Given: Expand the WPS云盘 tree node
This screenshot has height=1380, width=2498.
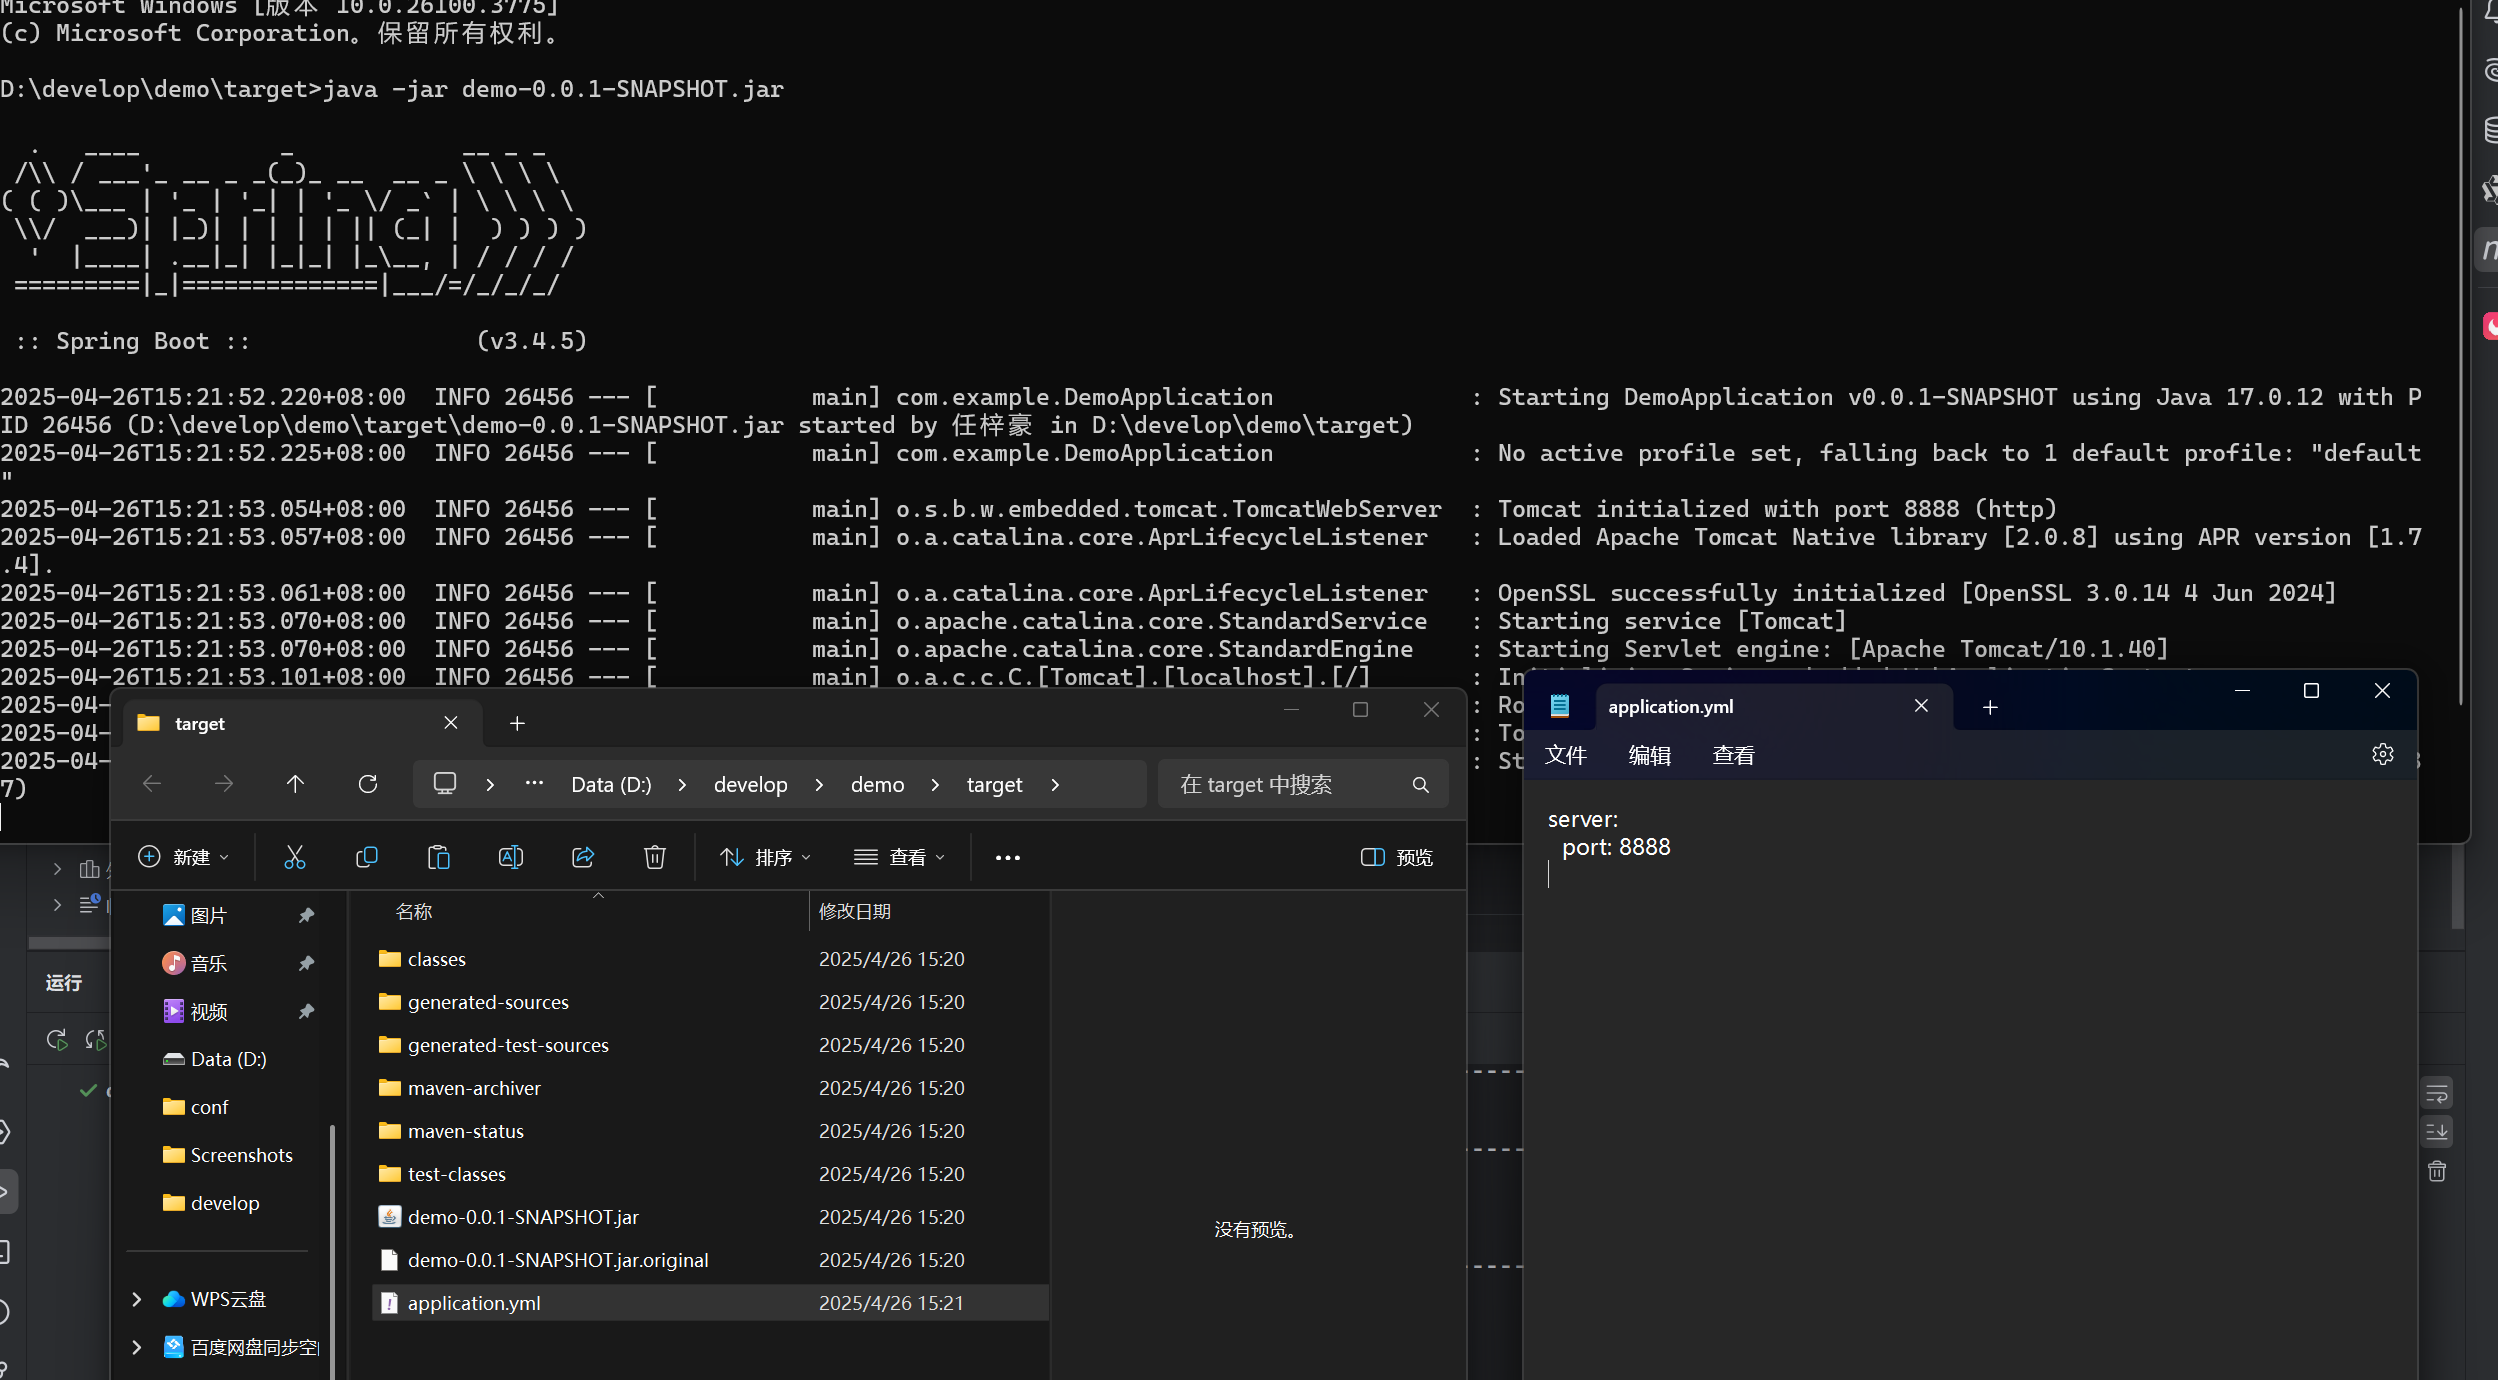Looking at the screenshot, I should tap(137, 1299).
